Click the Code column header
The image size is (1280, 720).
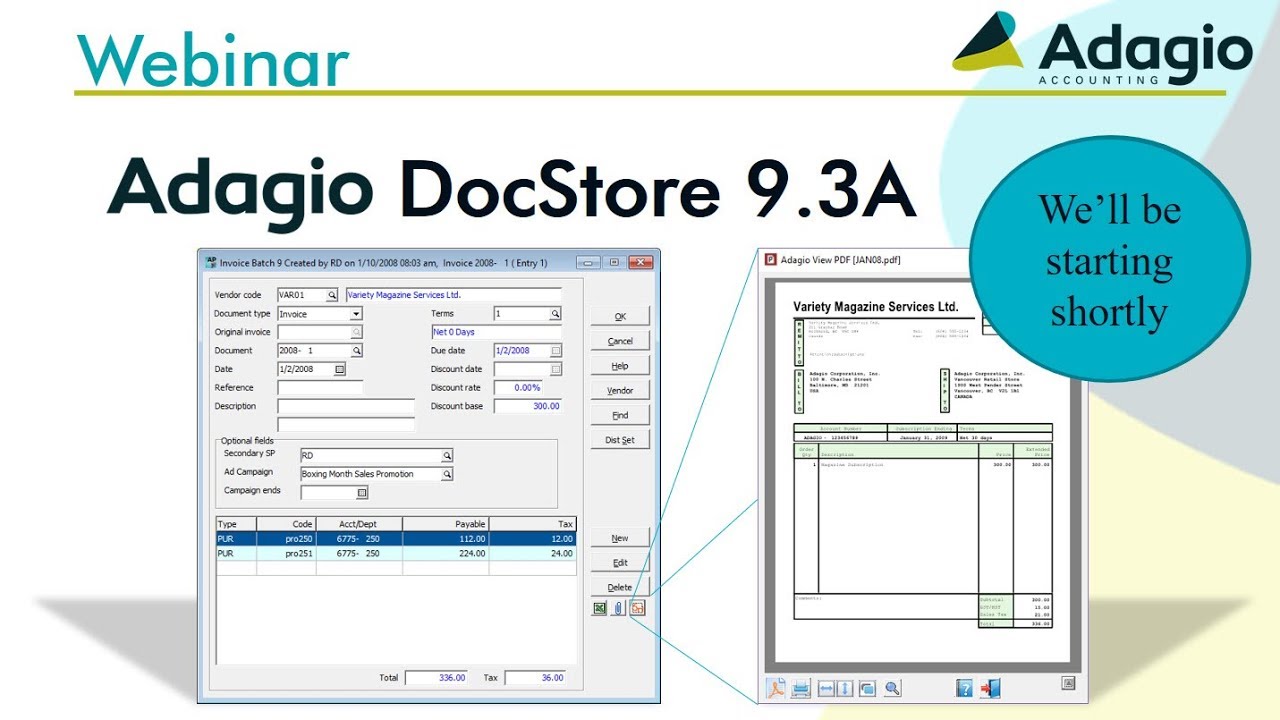point(286,524)
